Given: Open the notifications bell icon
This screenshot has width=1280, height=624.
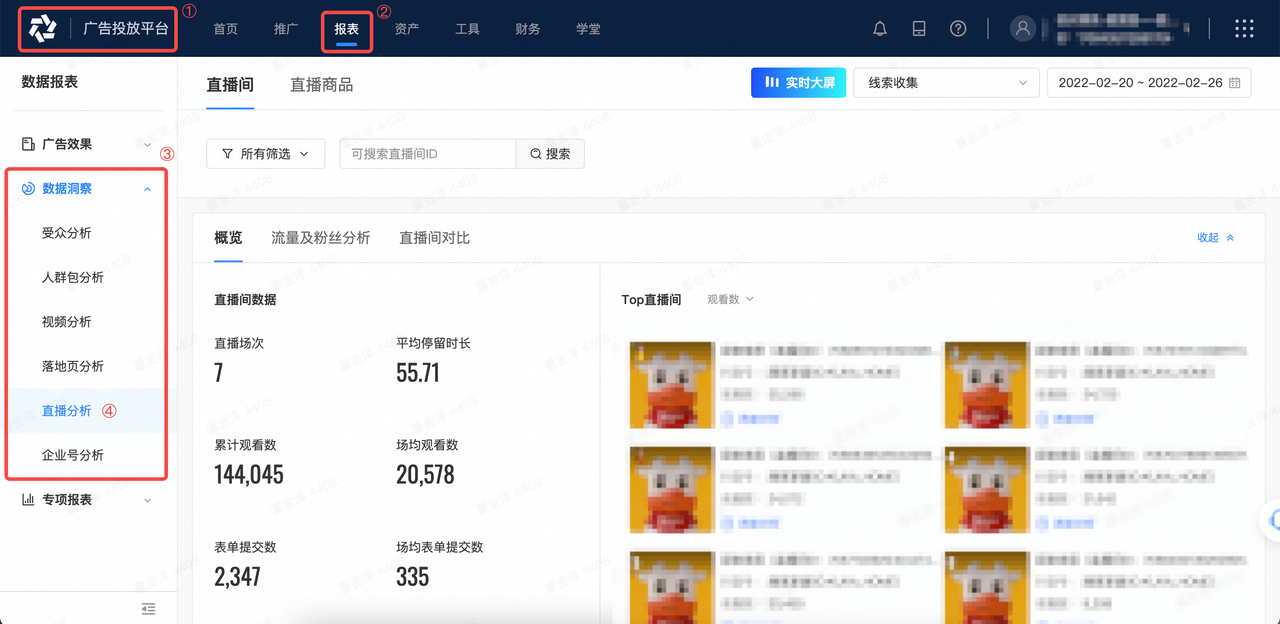Looking at the screenshot, I should pos(879,28).
